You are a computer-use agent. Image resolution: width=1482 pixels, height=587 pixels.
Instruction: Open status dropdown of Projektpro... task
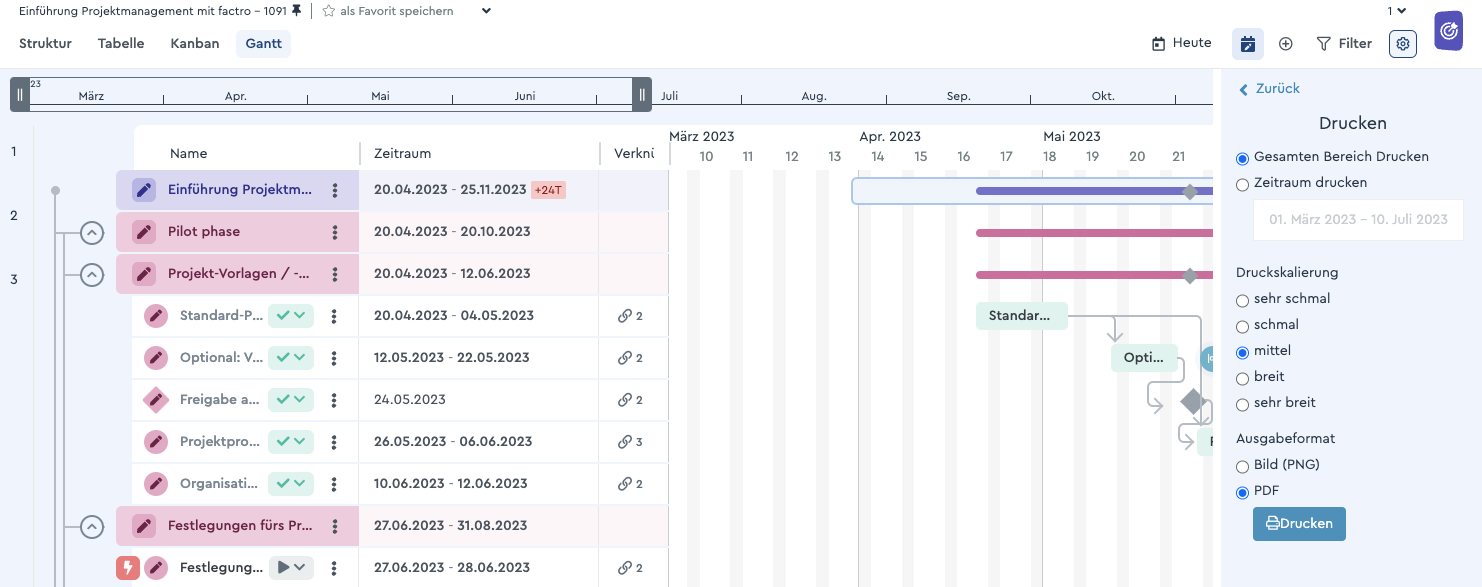coord(291,442)
